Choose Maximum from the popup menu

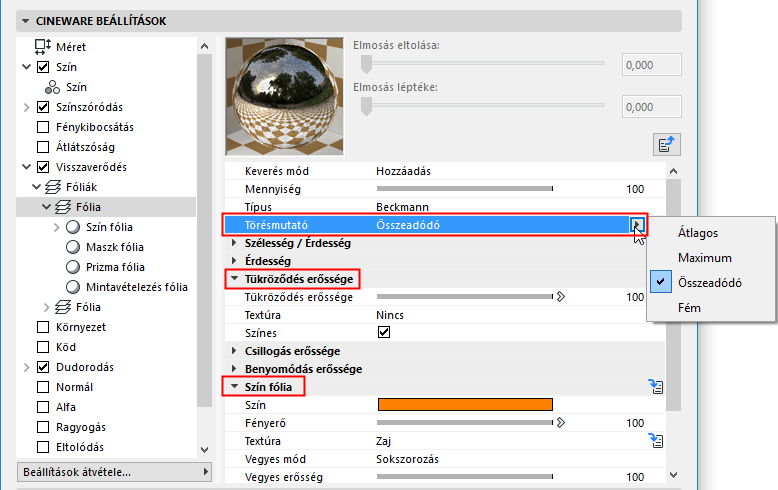point(705,258)
